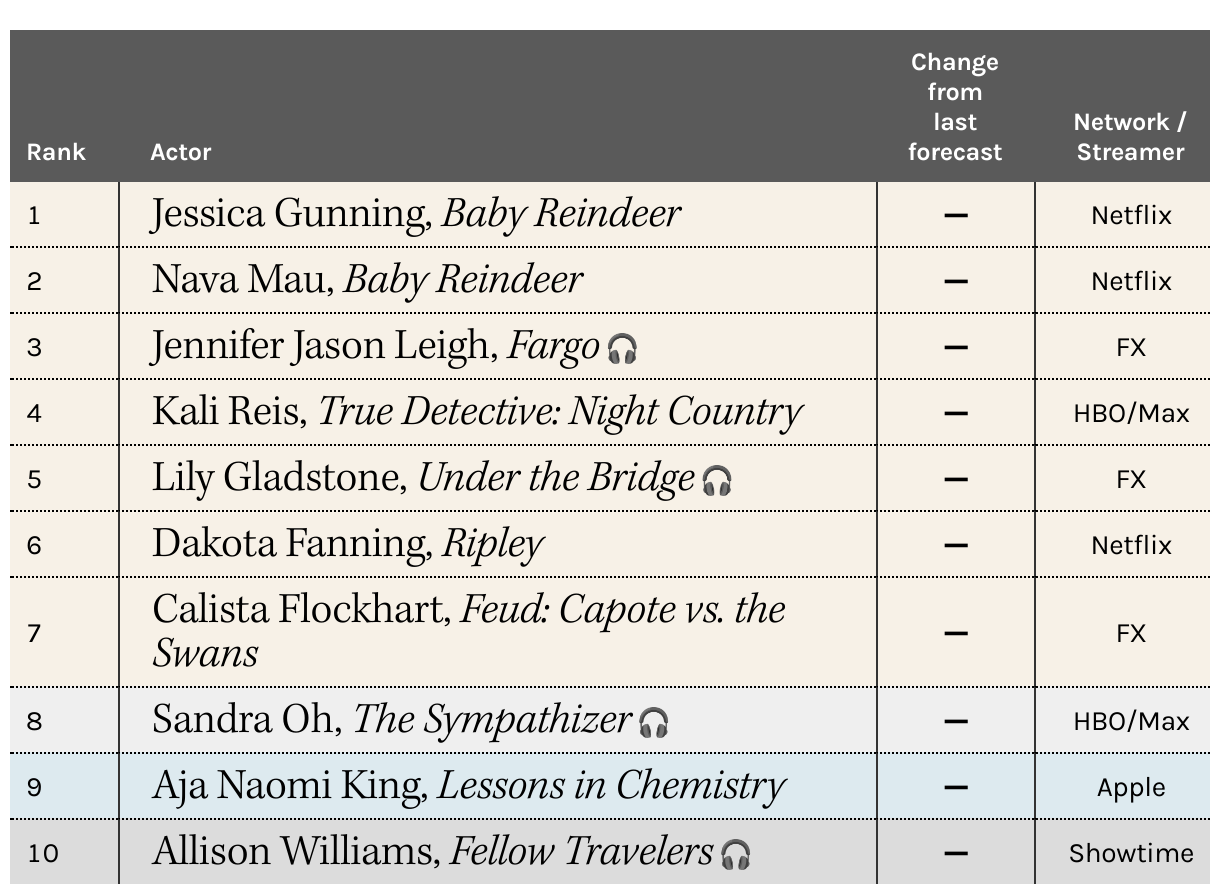Click Kali Reis, True Detective entry
The width and height of the screenshot is (1220, 894).
point(477,412)
